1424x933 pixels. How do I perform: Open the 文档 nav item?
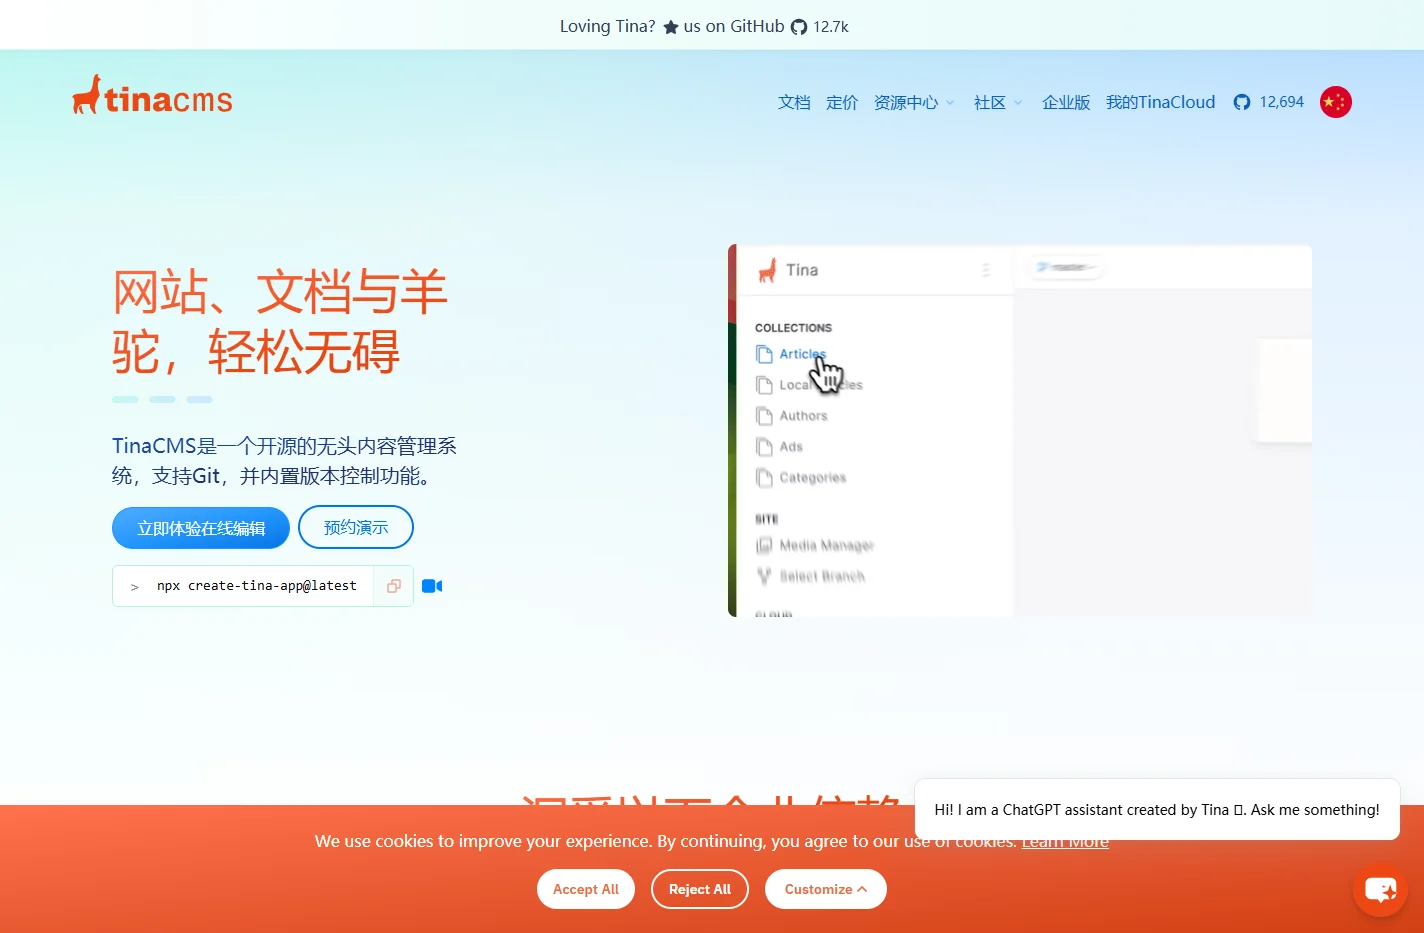coord(794,102)
